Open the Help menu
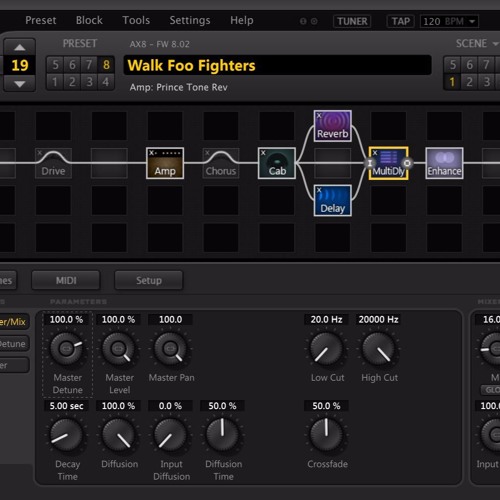Viewport: 500px width, 500px height. (242, 20)
